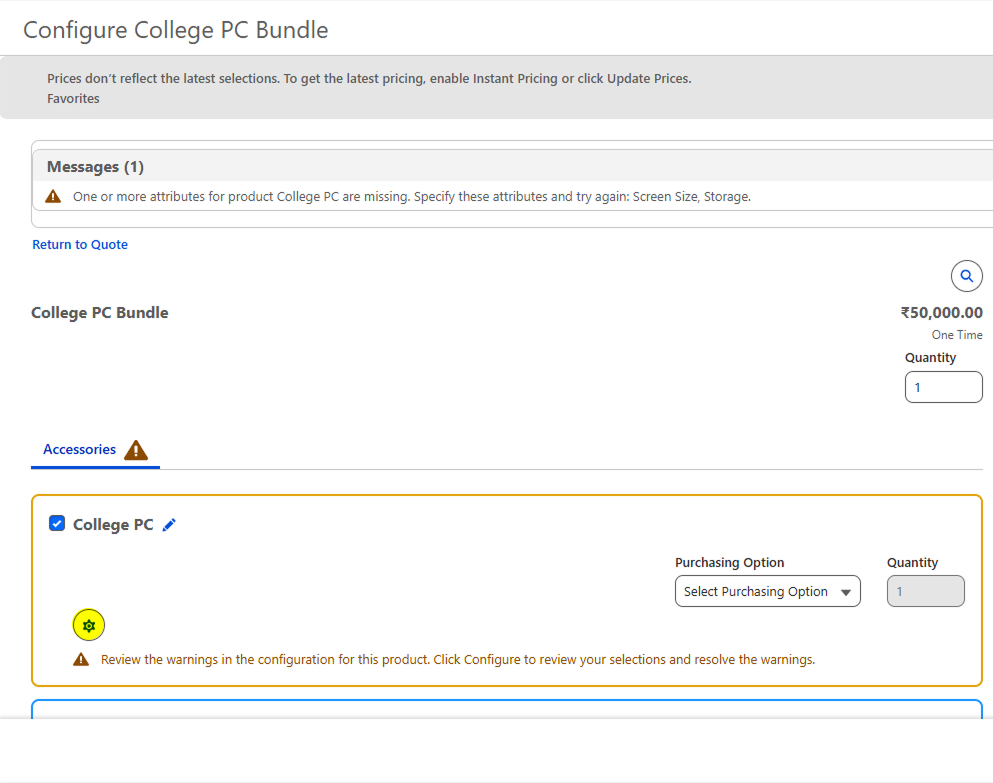Click the disabled College PC Quantity field

[925, 591]
